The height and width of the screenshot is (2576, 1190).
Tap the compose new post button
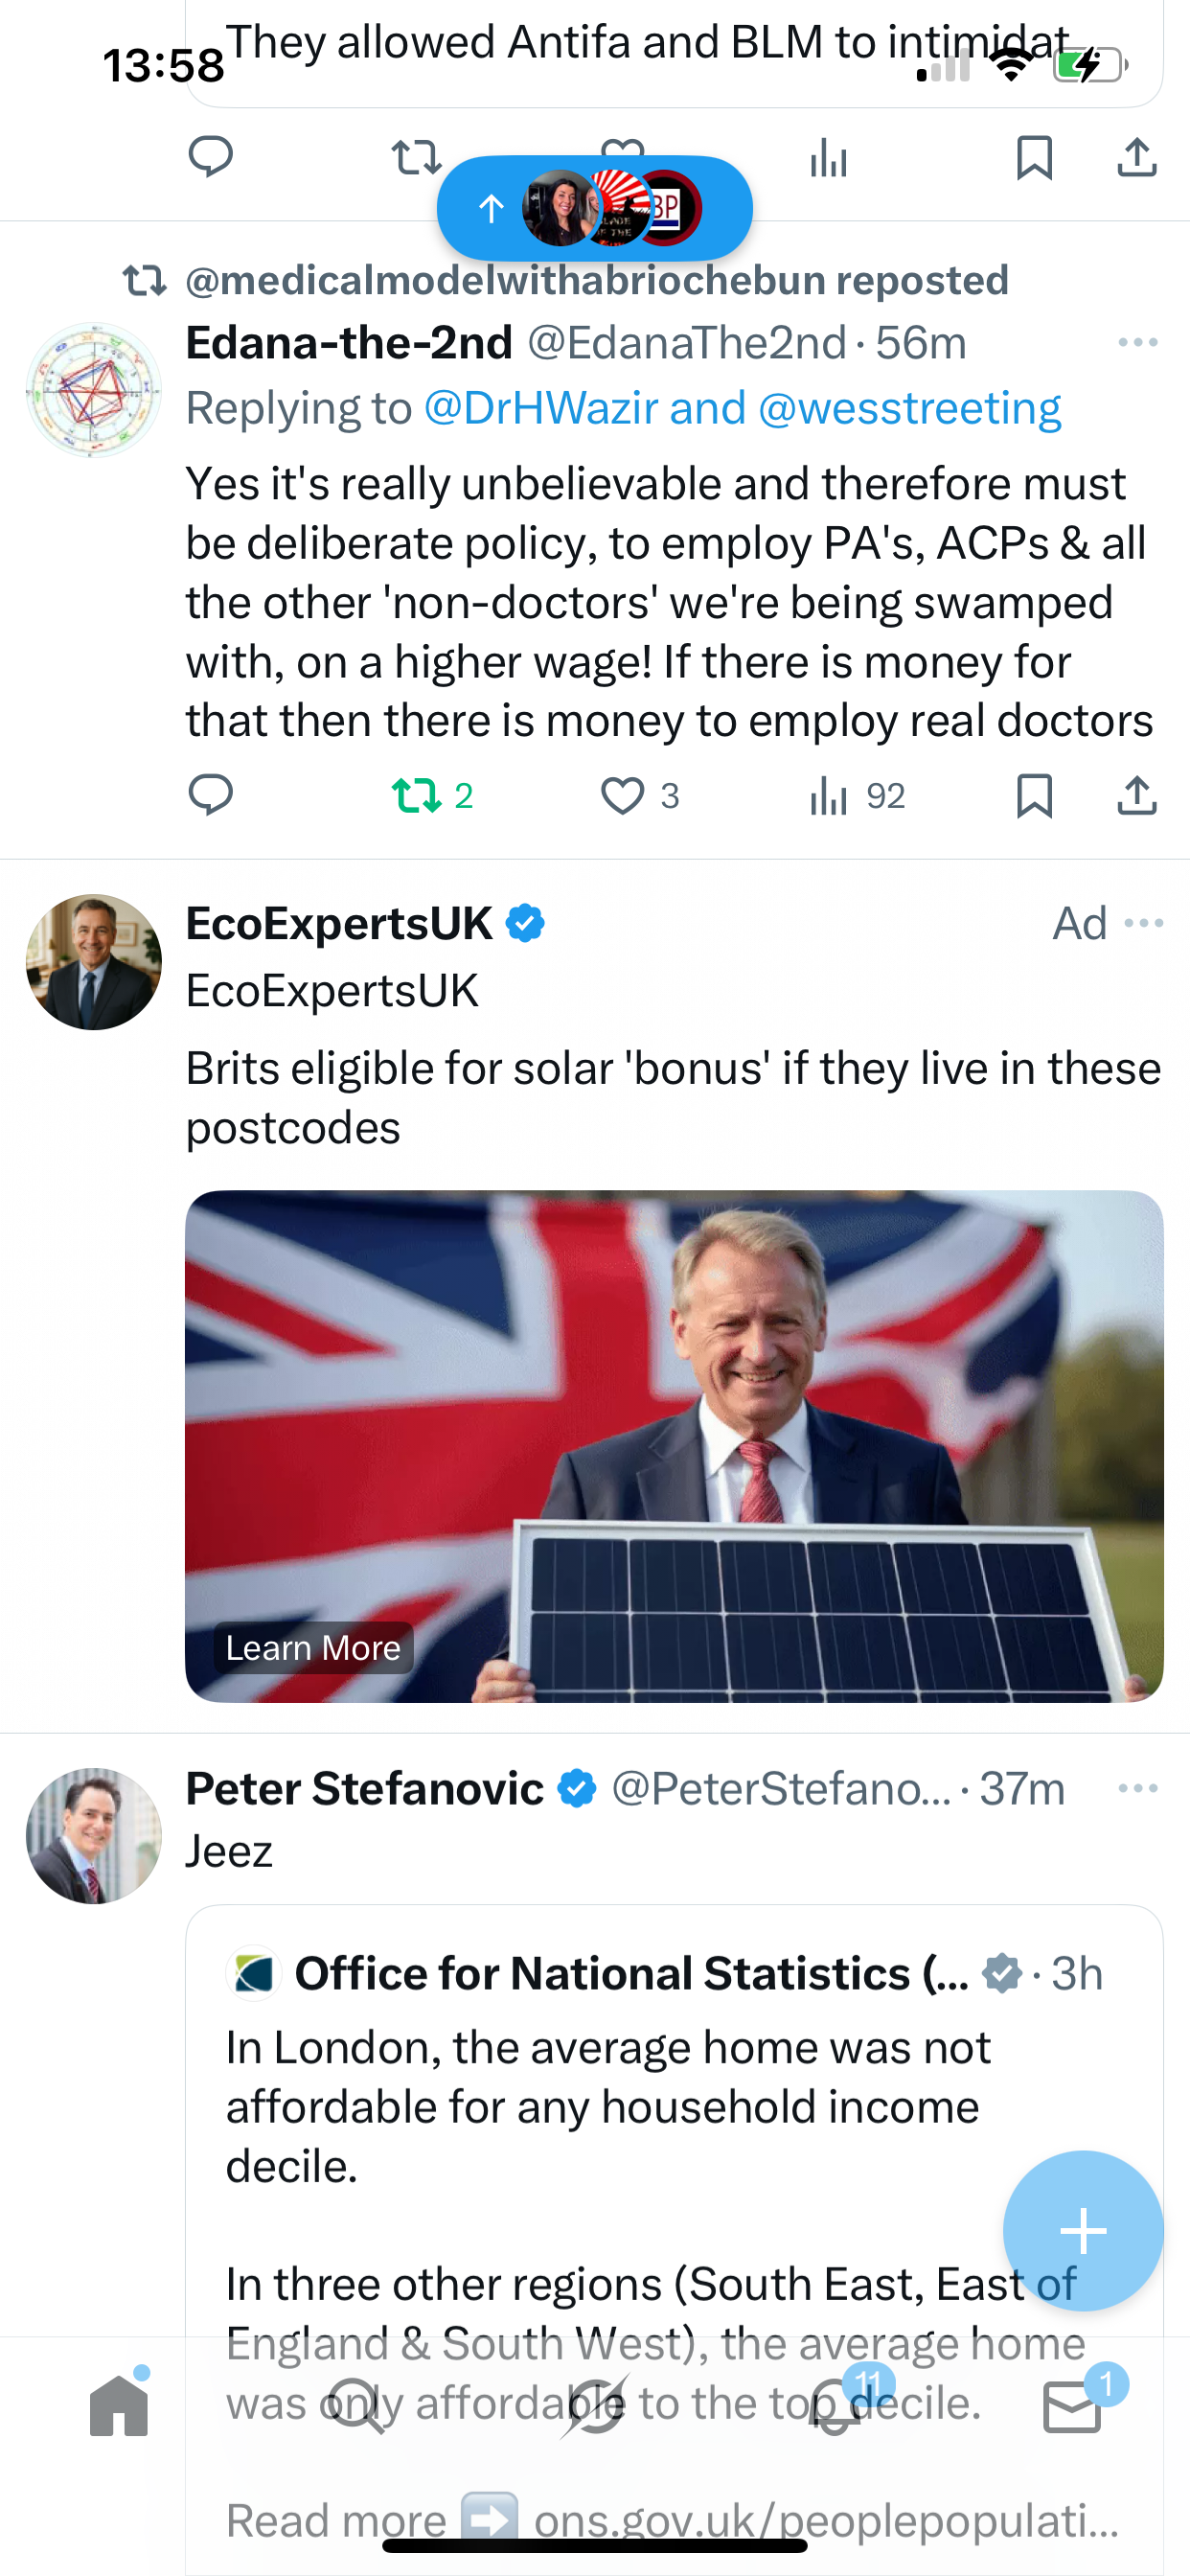point(1082,2230)
